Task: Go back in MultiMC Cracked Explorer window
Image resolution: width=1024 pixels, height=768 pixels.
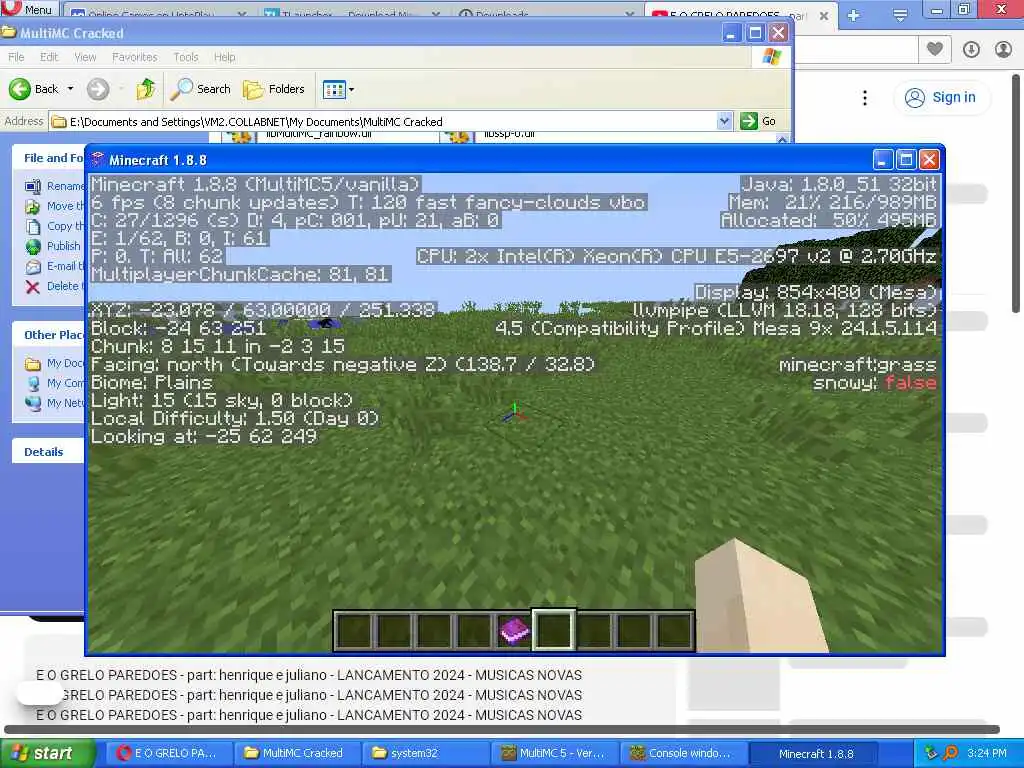Action: pos(34,89)
